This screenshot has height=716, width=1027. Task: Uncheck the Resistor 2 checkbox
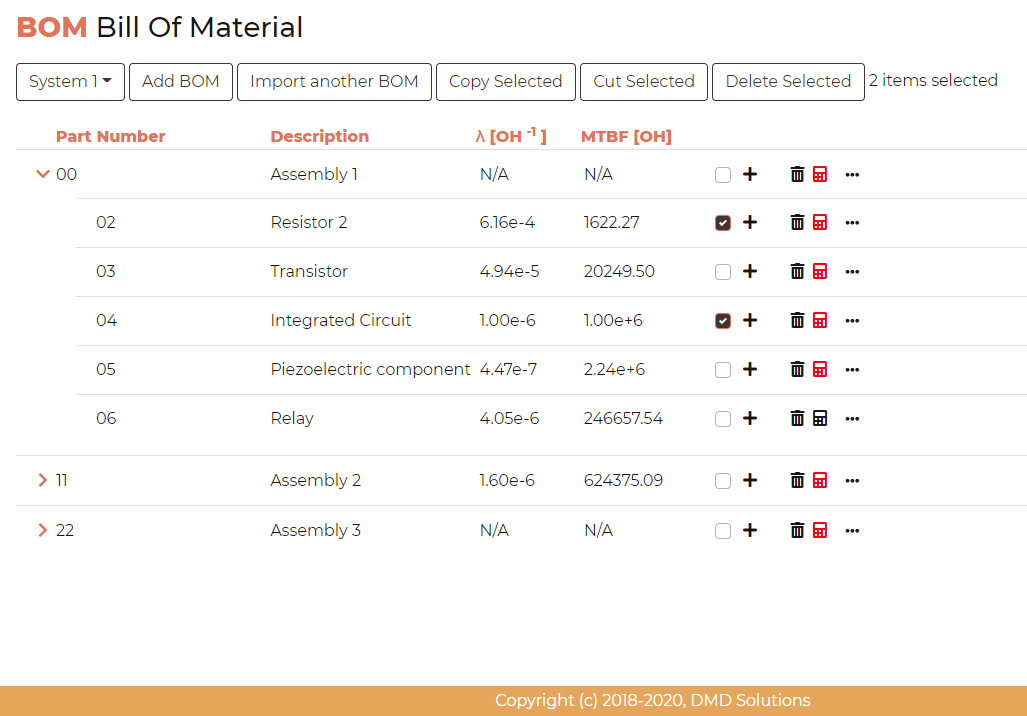click(x=723, y=223)
